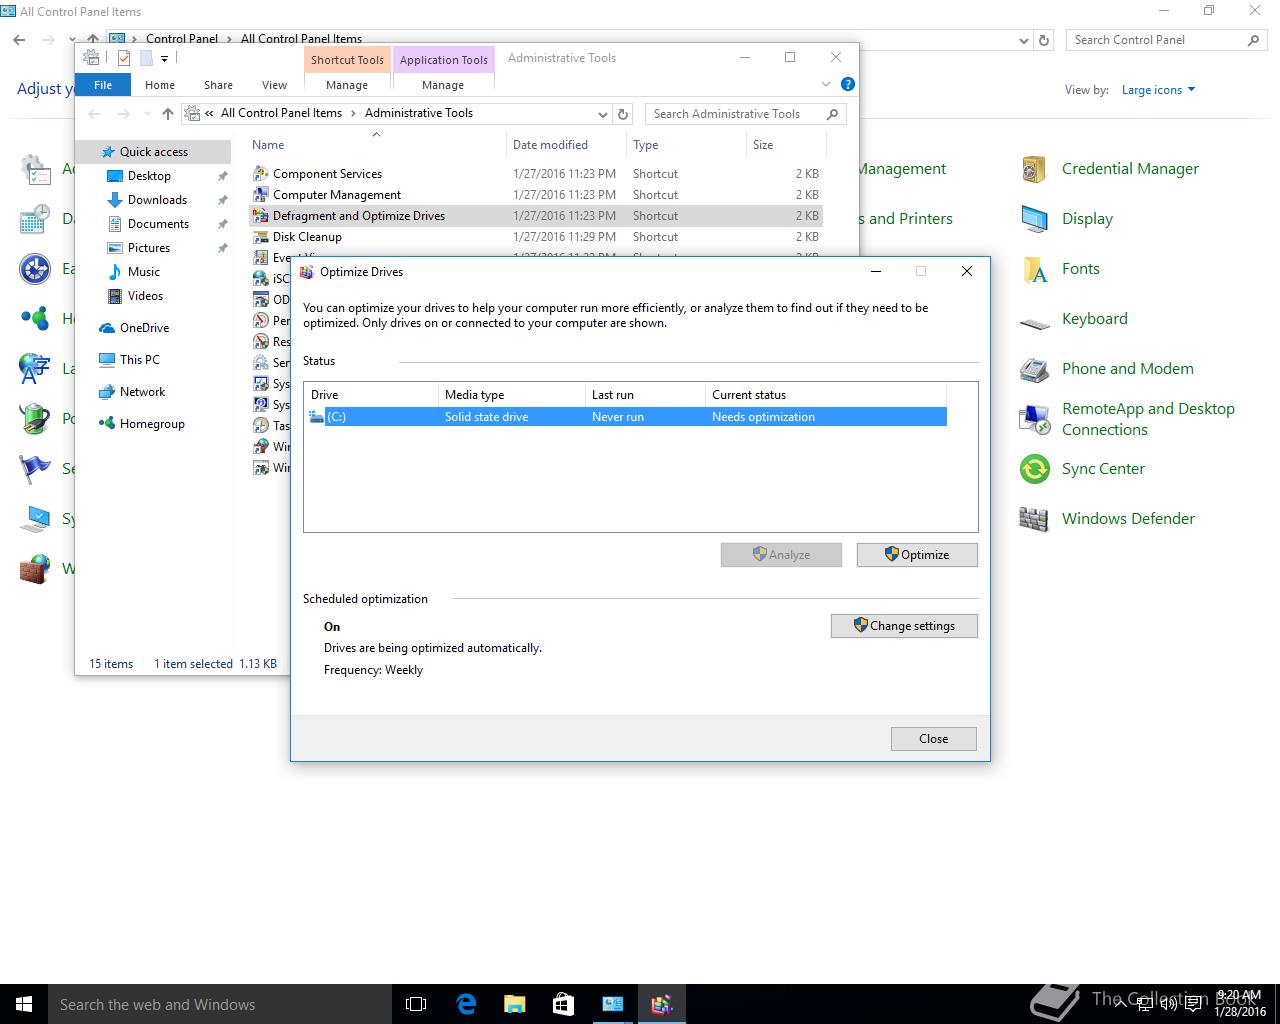
Task: Open File Explorer from taskbar
Action: coord(514,1004)
